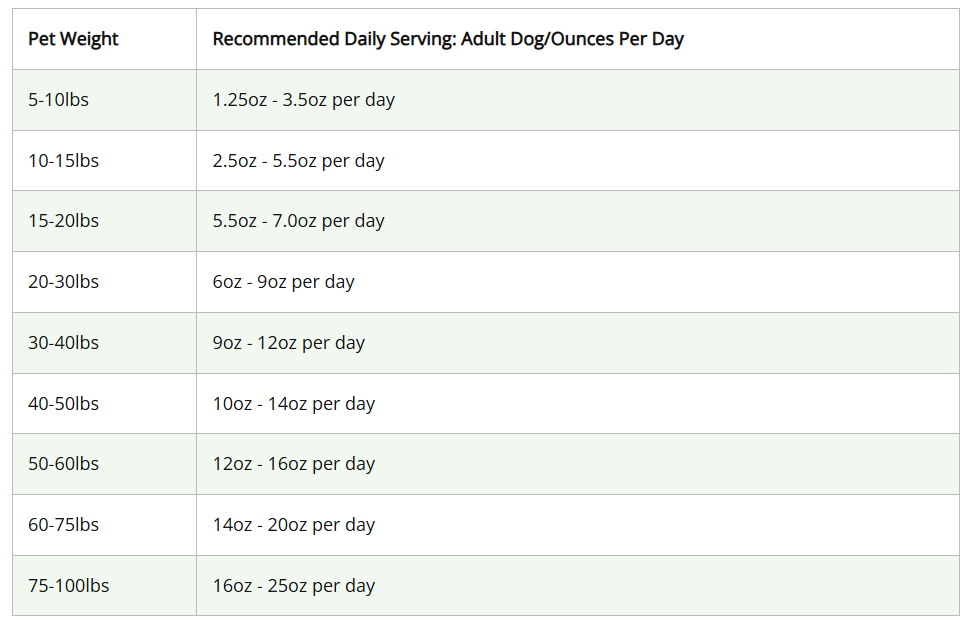Select the 15-20lbs weight cell

63,221
